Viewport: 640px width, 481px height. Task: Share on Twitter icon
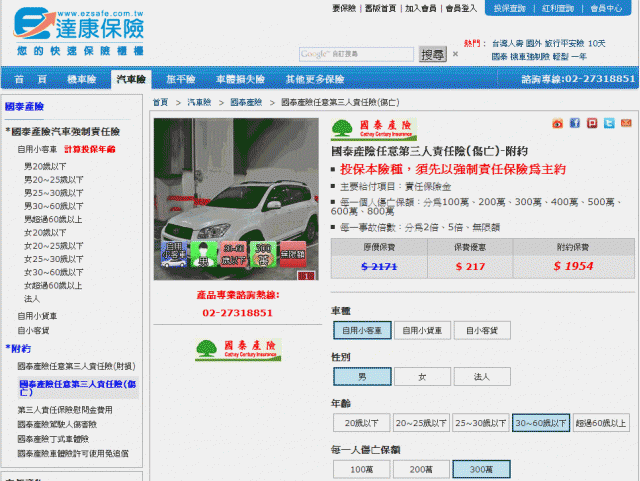pyautogui.click(x=609, y=123)
